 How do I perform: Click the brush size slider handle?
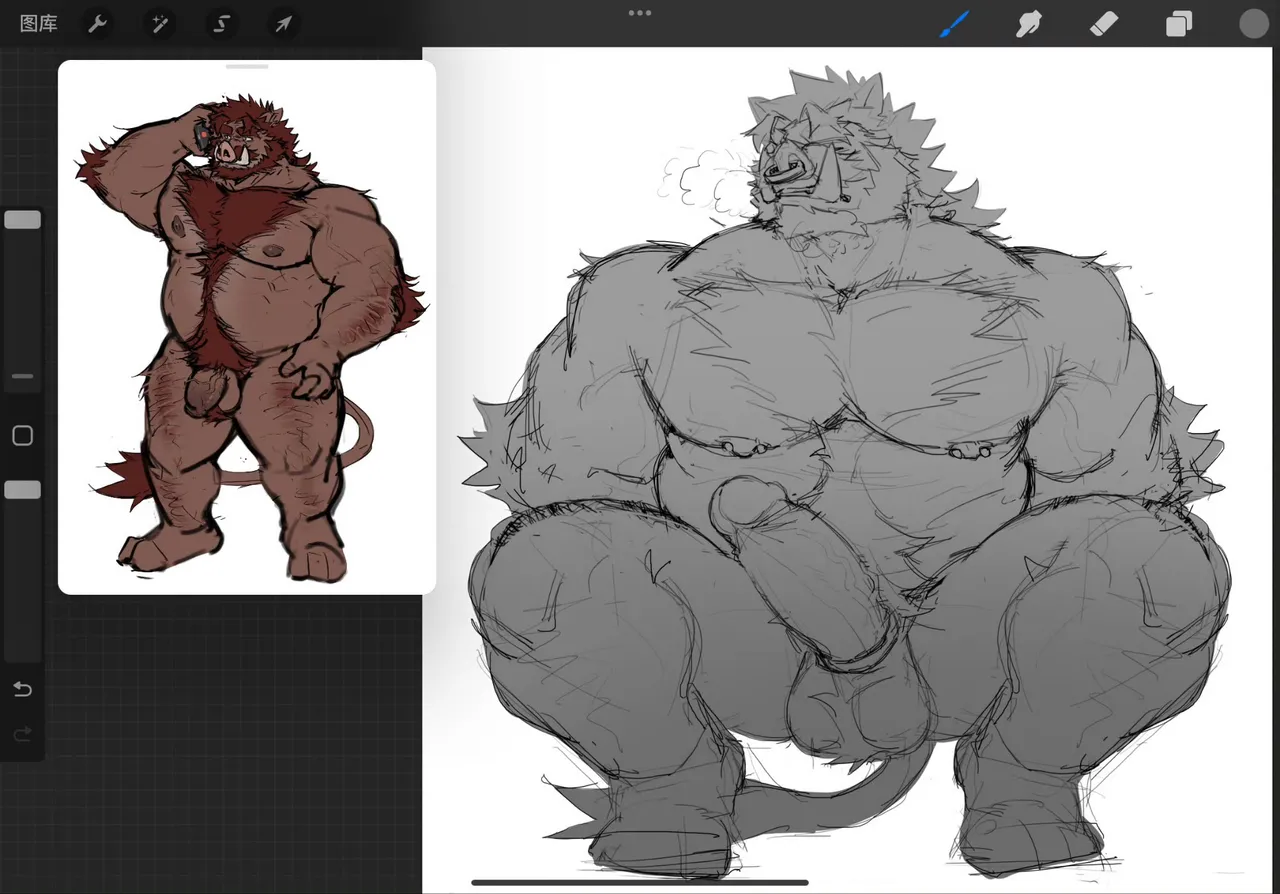pyautogui.click(x=22, y=220)
